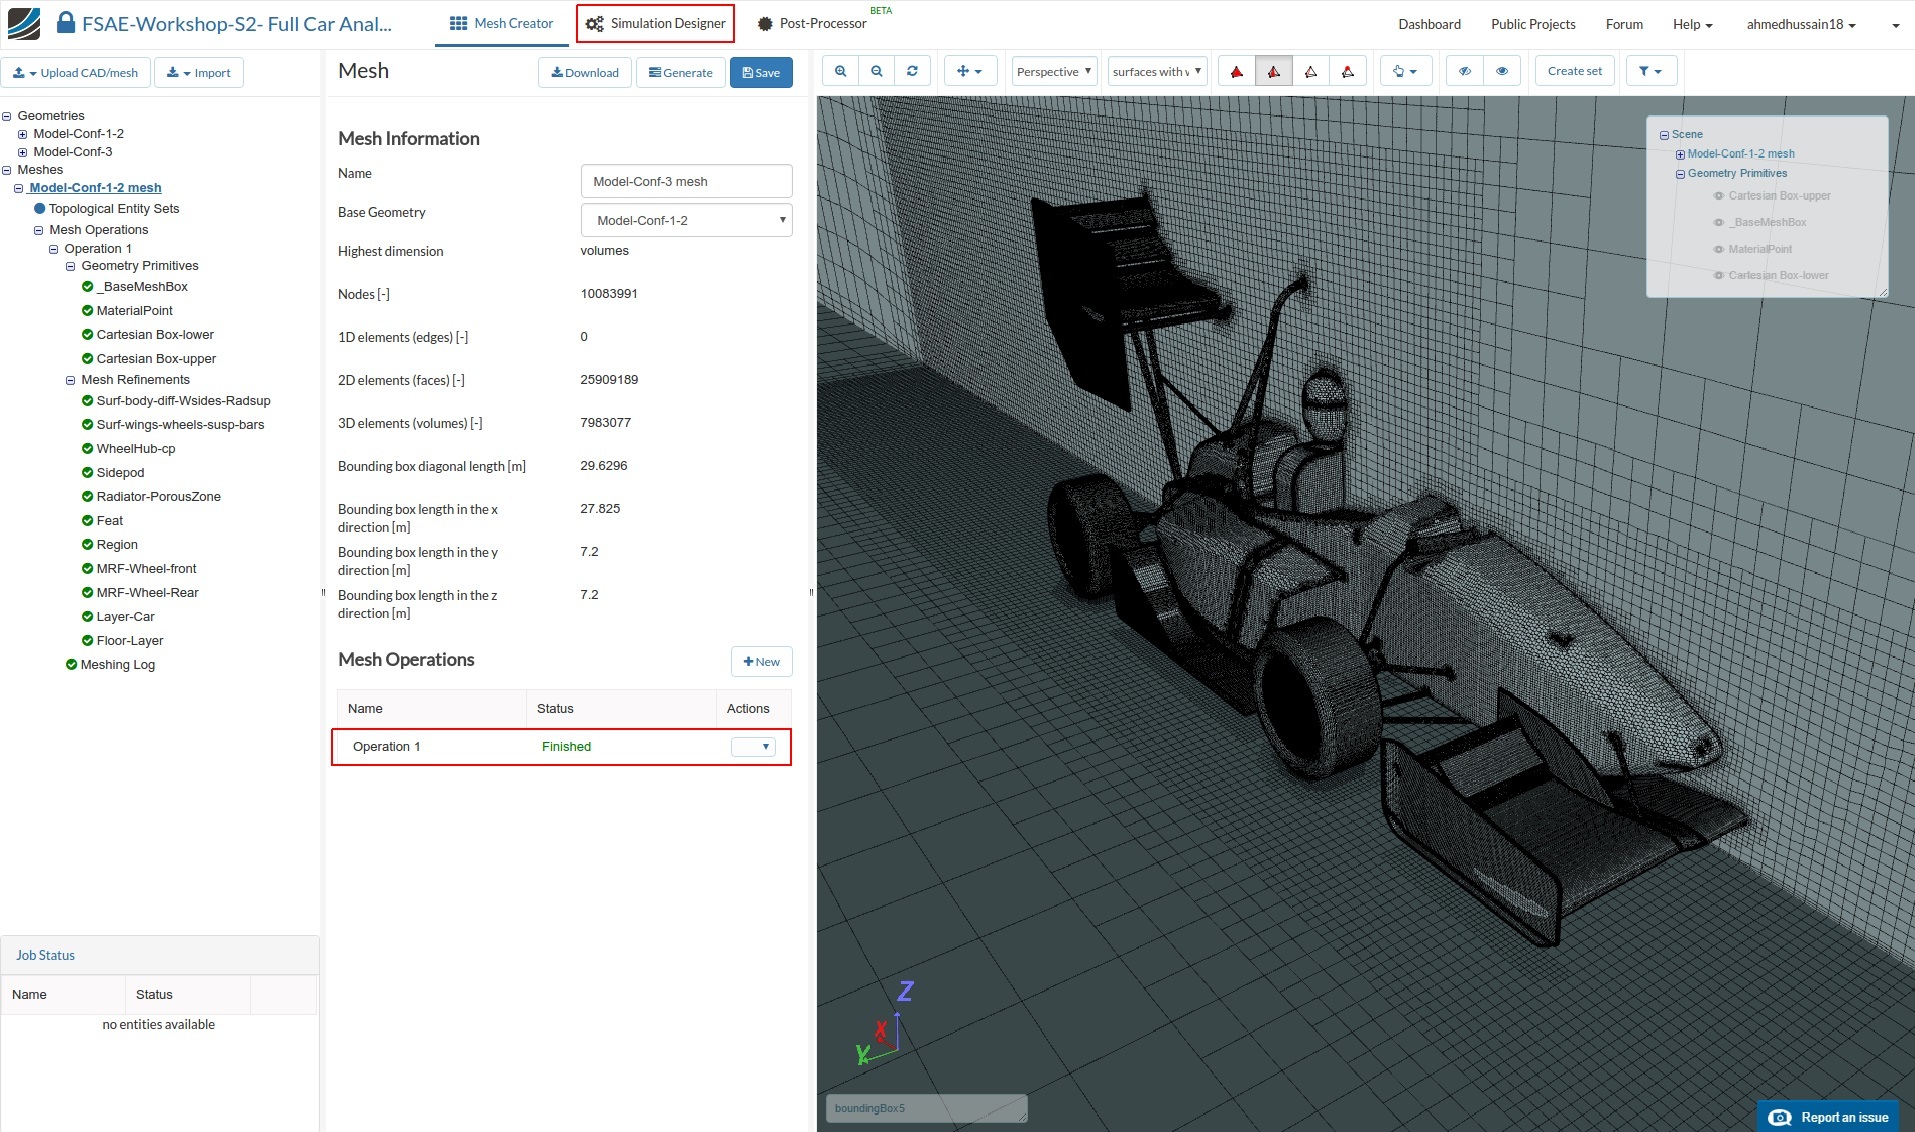
Task: Click the zoom in magnifier icon
Action: coord(840,72)
